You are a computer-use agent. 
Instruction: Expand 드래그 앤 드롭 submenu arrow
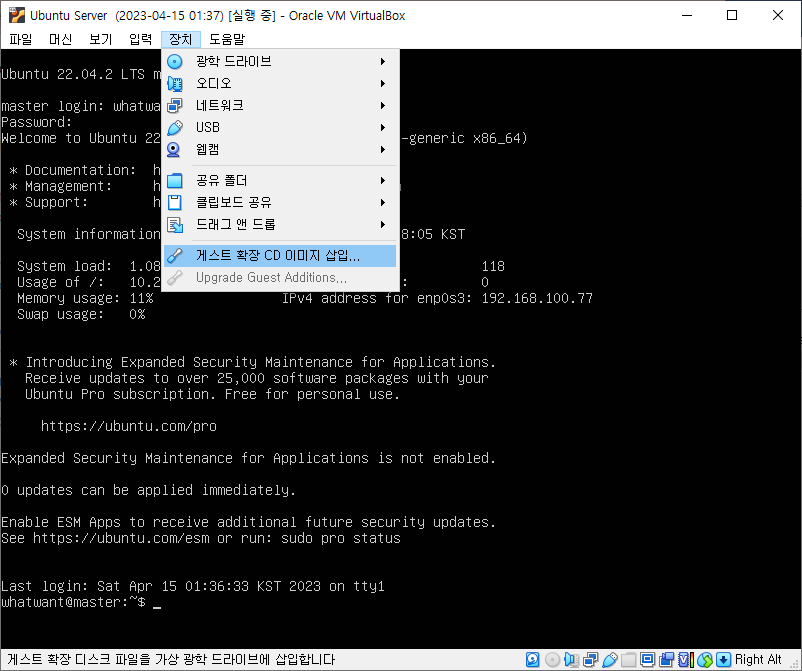383,225
